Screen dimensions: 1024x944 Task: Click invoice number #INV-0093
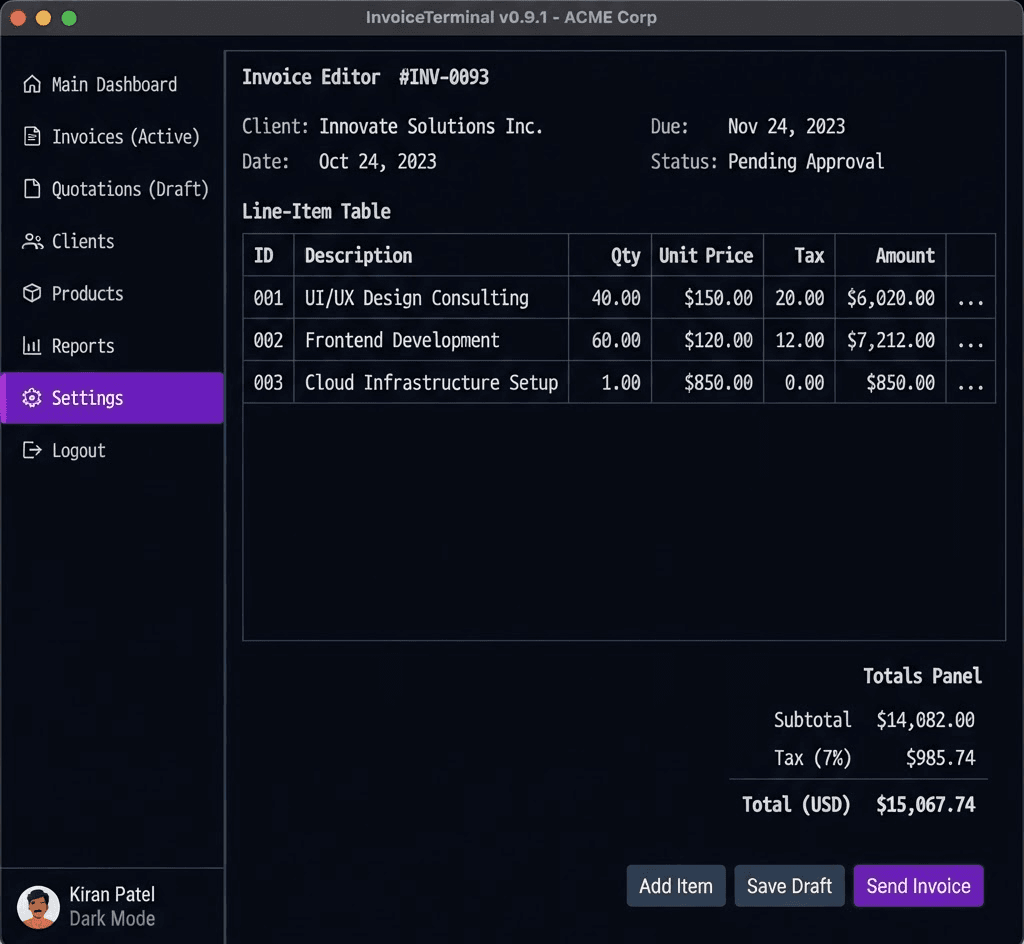(444, 77)
